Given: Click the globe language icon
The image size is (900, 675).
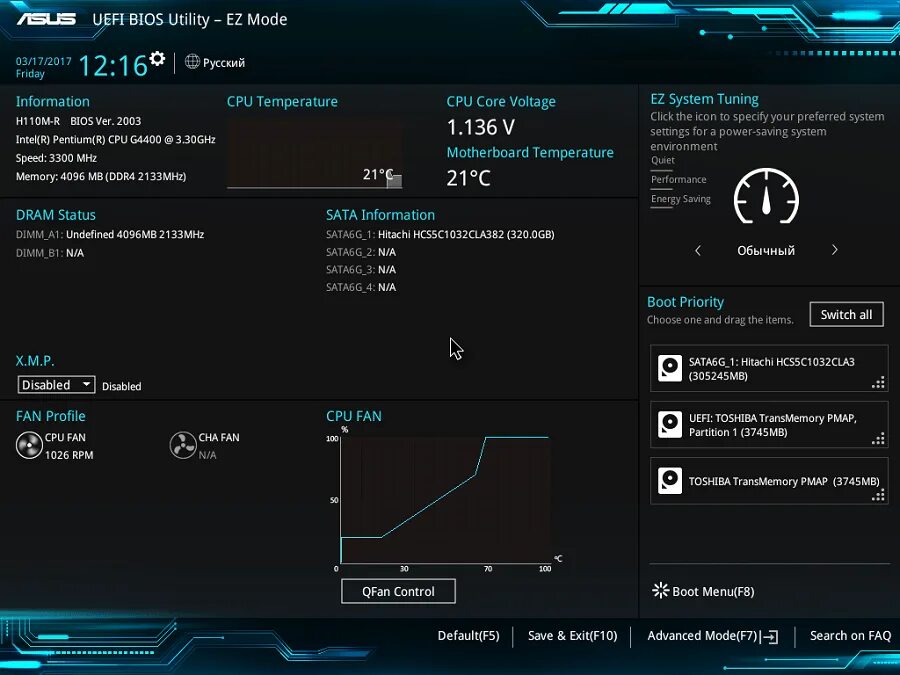Looking at the screenshot, I should [192, 61].
